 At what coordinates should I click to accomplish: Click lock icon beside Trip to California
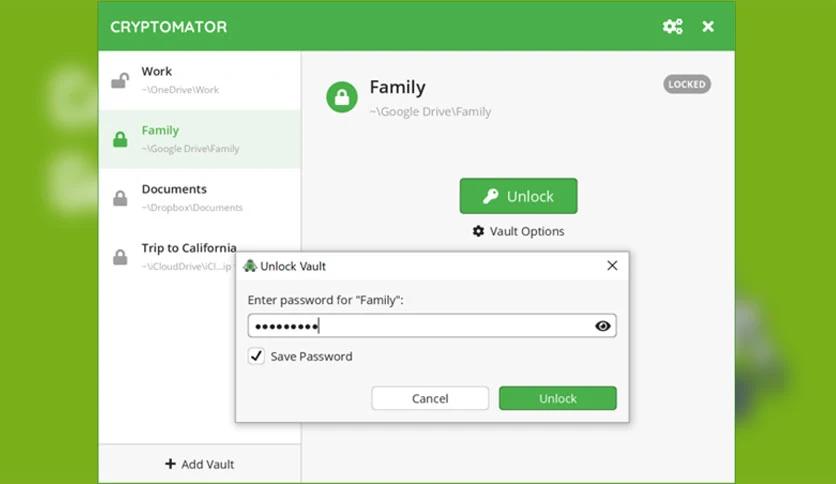click(x=120, y=257)
